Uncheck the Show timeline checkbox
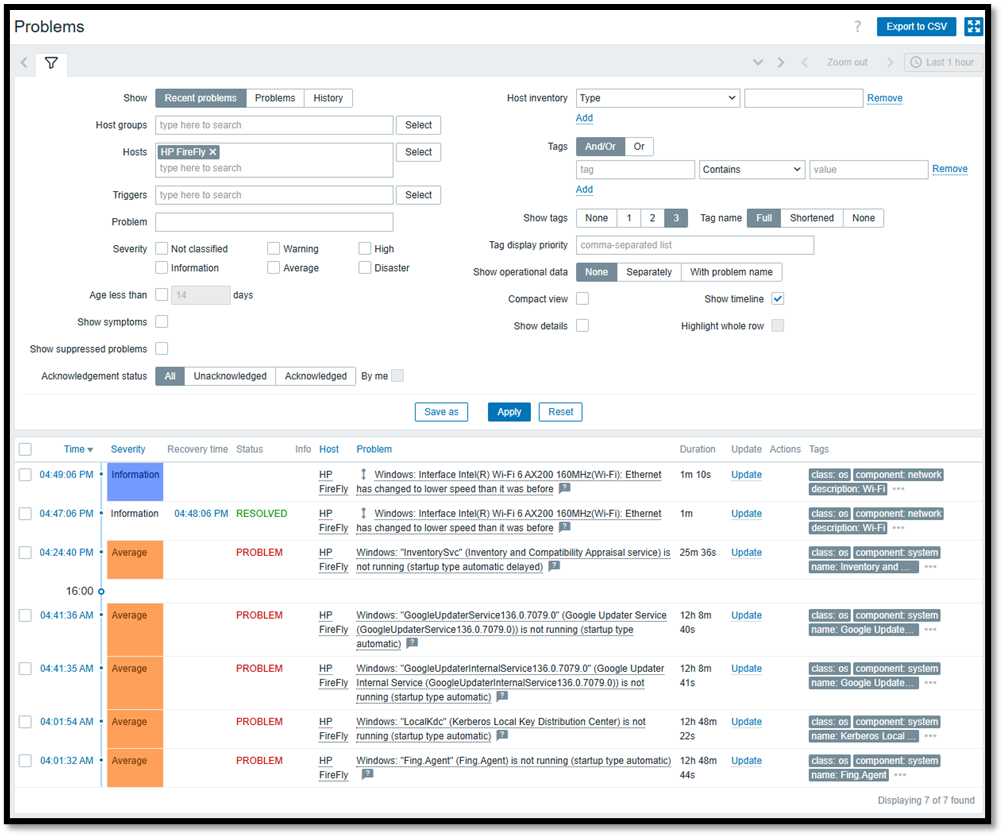Viewport: 1004px width, 837px height. pos(777,299)
